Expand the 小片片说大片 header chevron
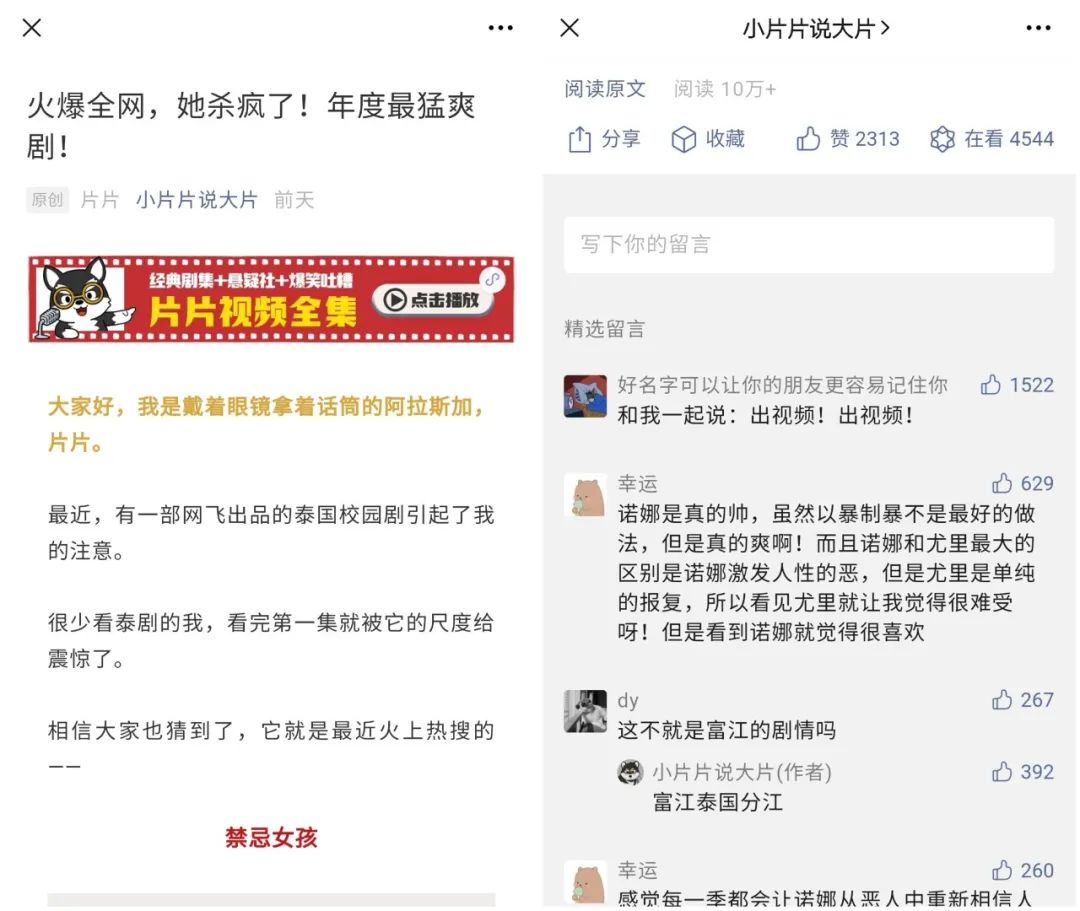Viewport: 1080px width, 911px height. pyautogui.click(x=885, y=28)
